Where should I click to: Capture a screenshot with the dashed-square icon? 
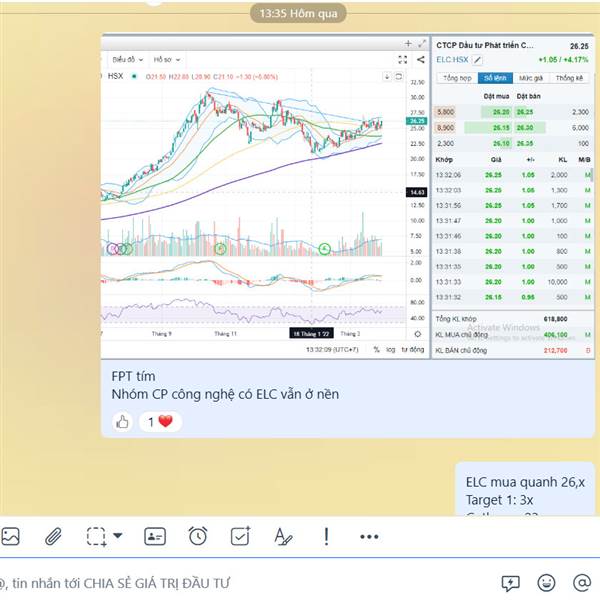(x=96, y=536)
